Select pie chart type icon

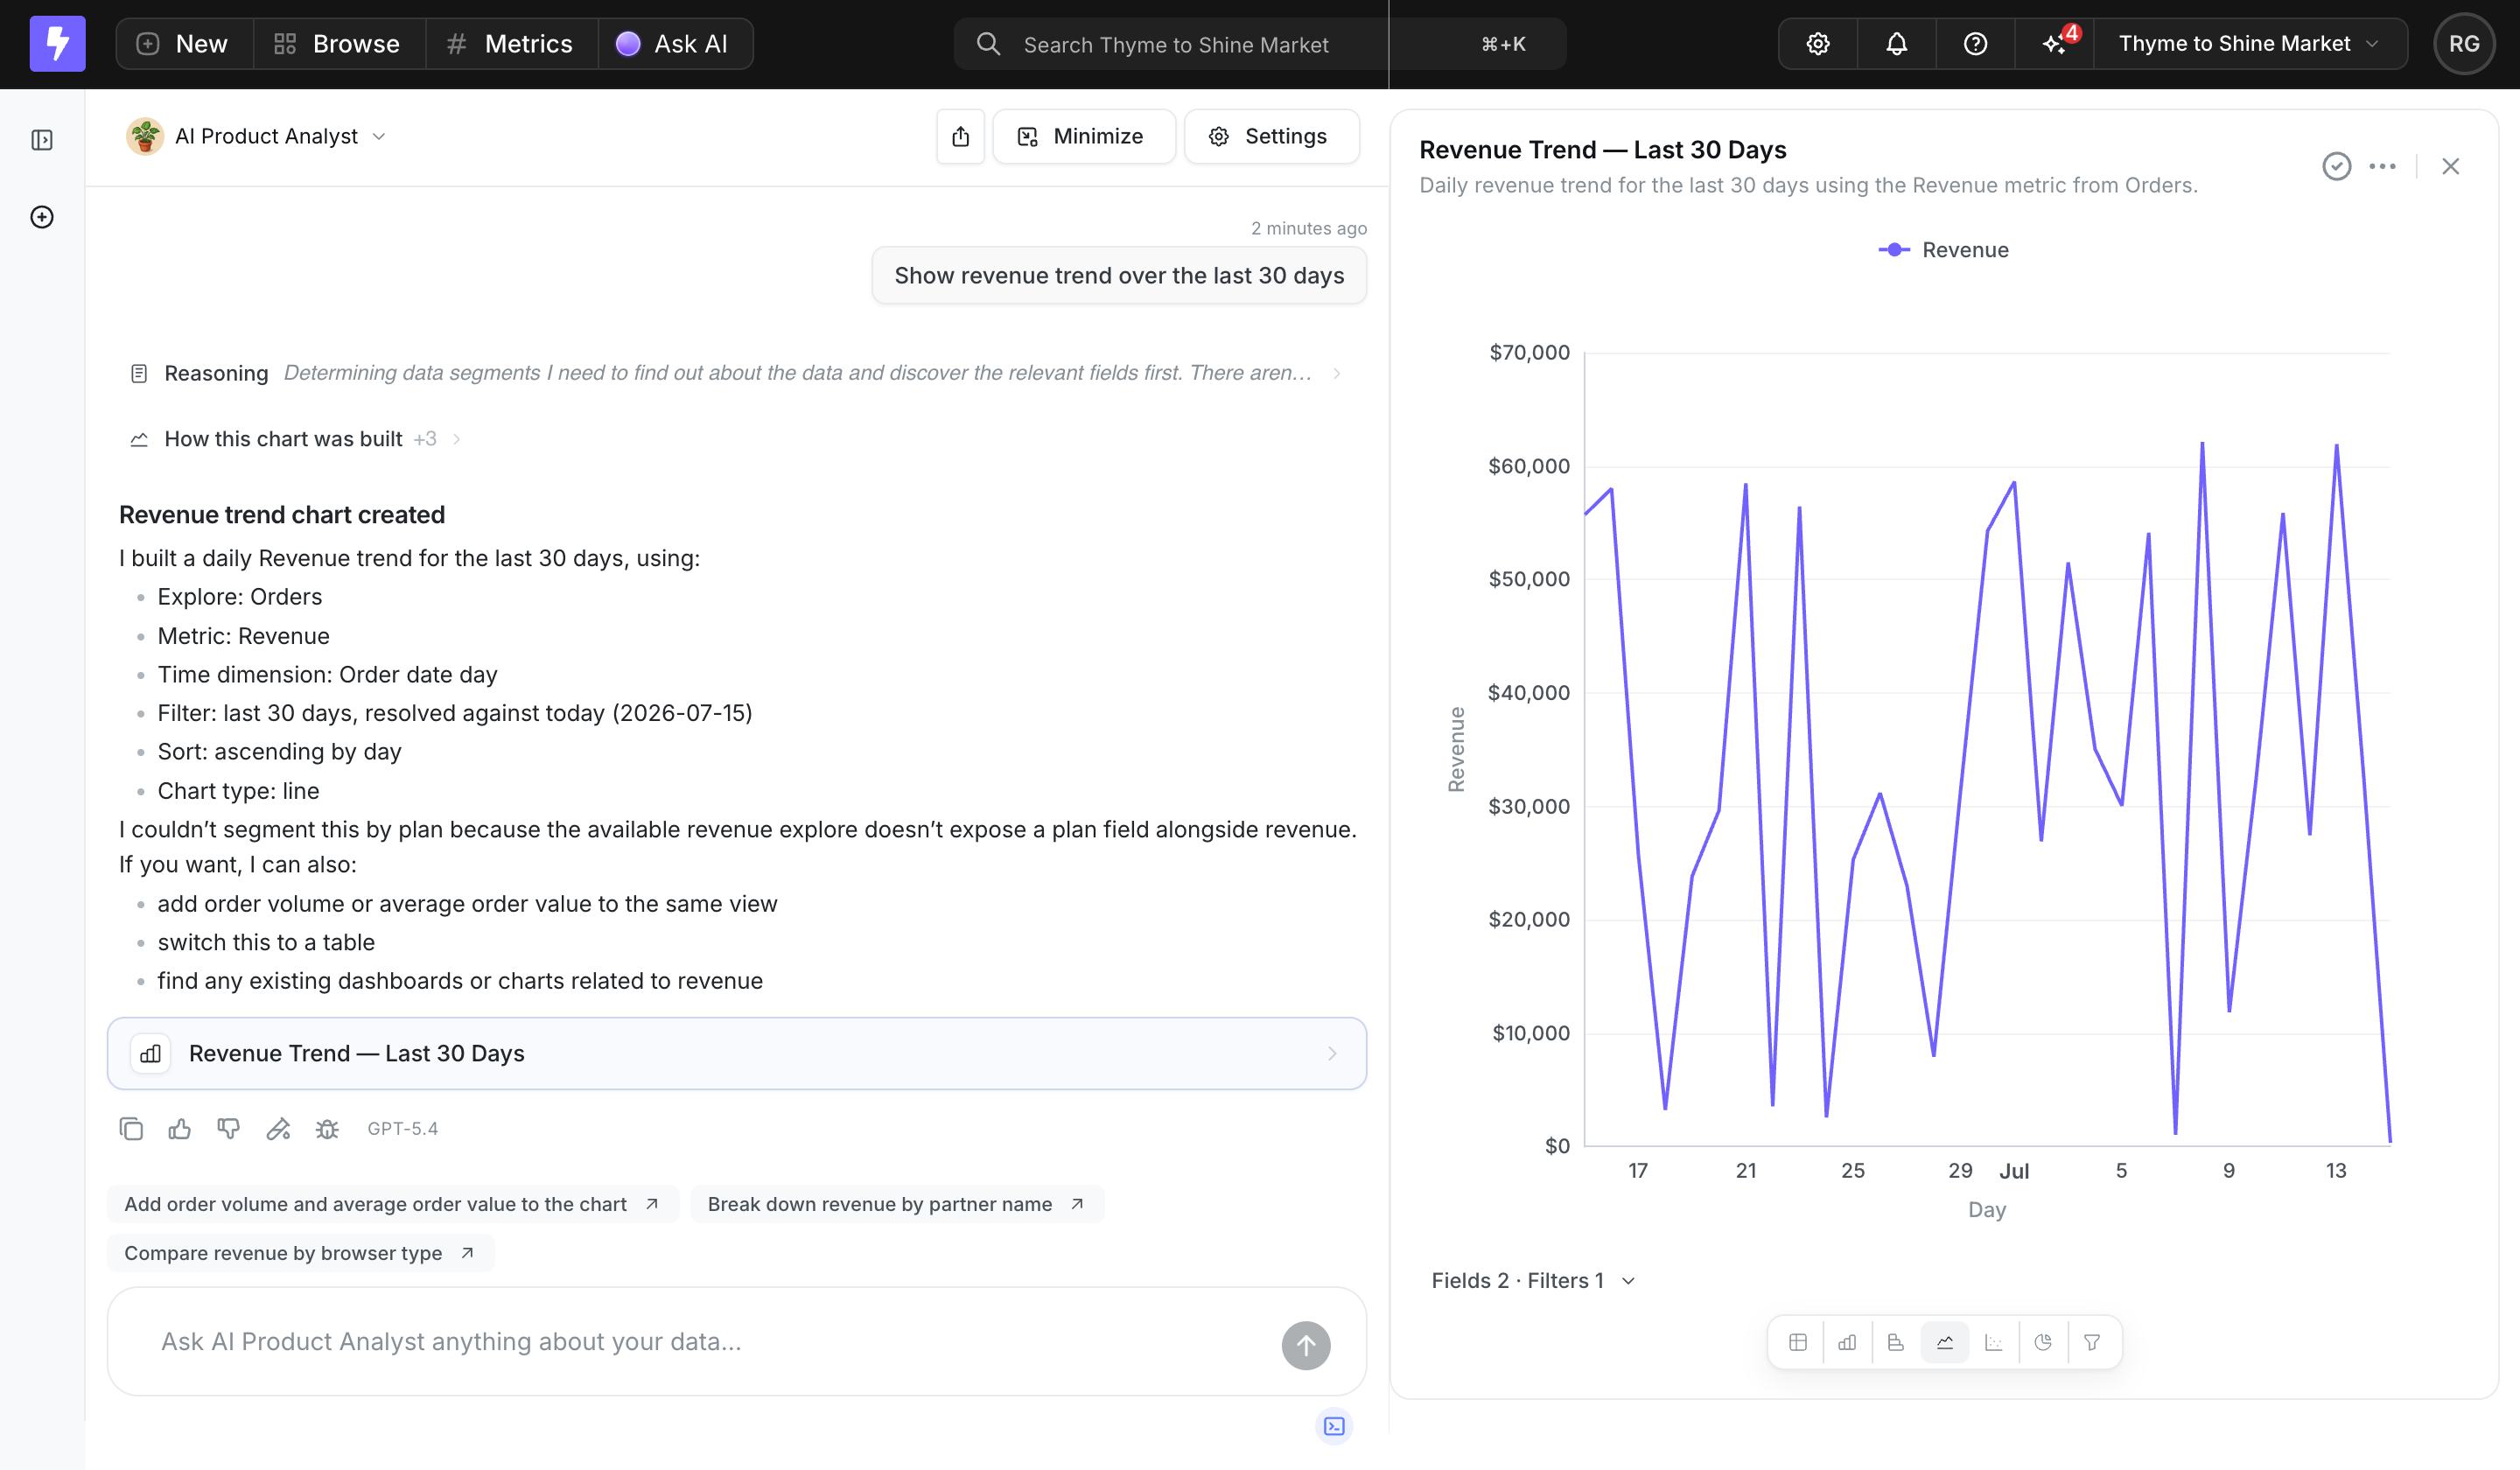point(2043,1342)
